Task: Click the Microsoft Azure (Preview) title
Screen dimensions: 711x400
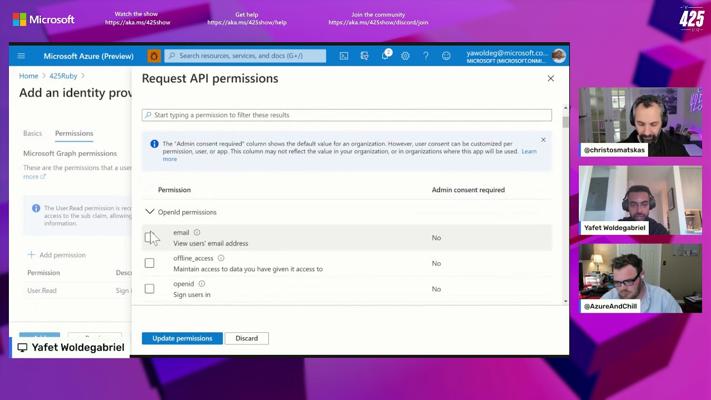Action: click(88, 56)
